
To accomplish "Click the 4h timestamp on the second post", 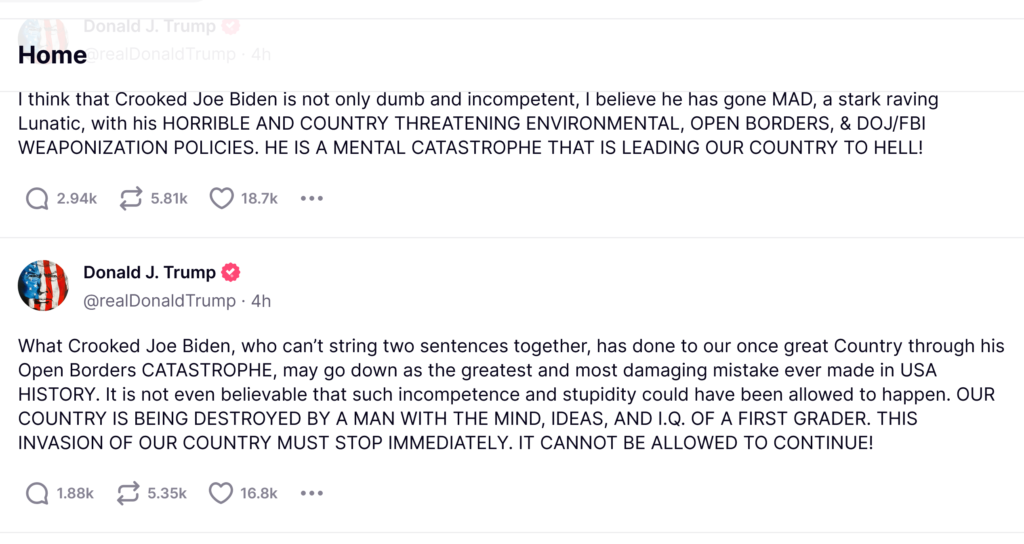I will [x=261, y=300].
